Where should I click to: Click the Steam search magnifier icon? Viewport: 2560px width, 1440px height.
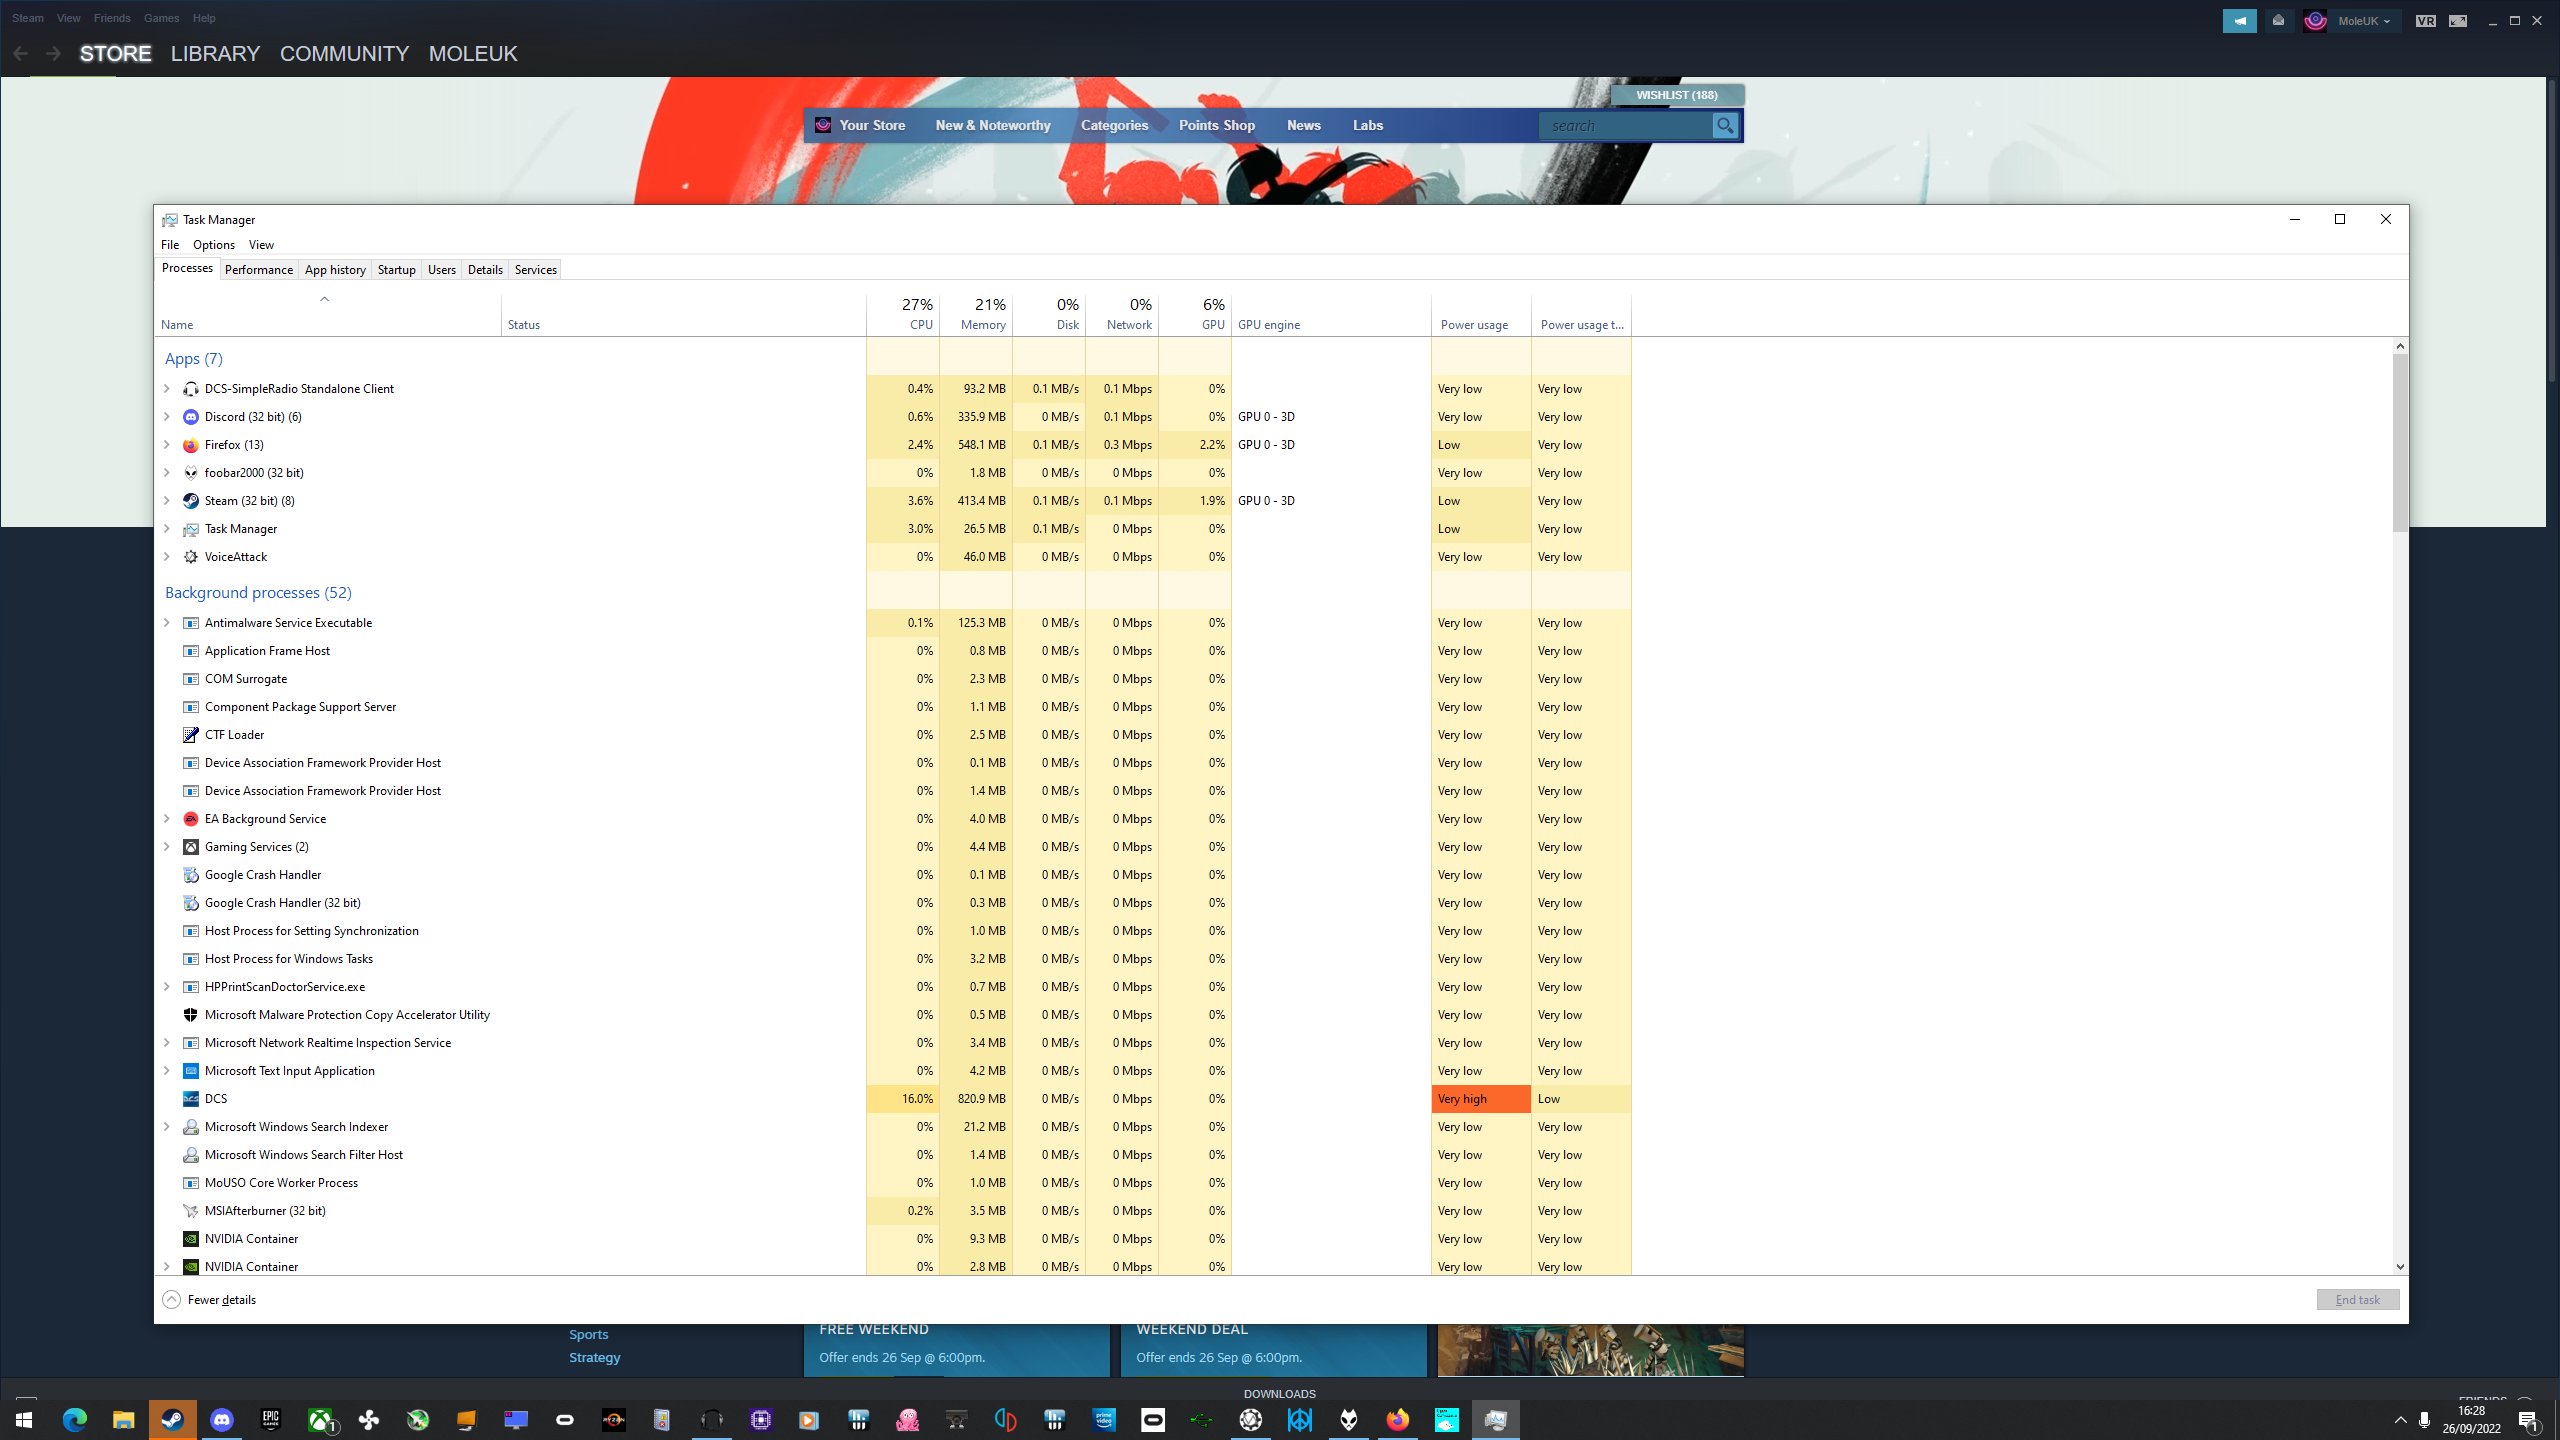pyautogui.click(x=1725, y=125)
